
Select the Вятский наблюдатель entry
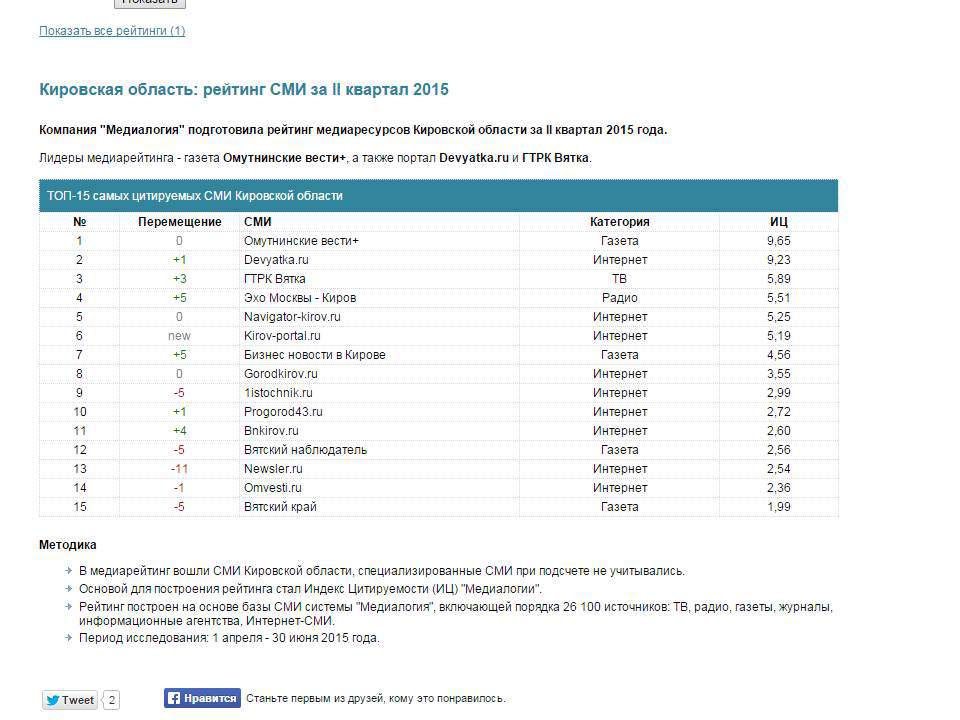(305, 450)
